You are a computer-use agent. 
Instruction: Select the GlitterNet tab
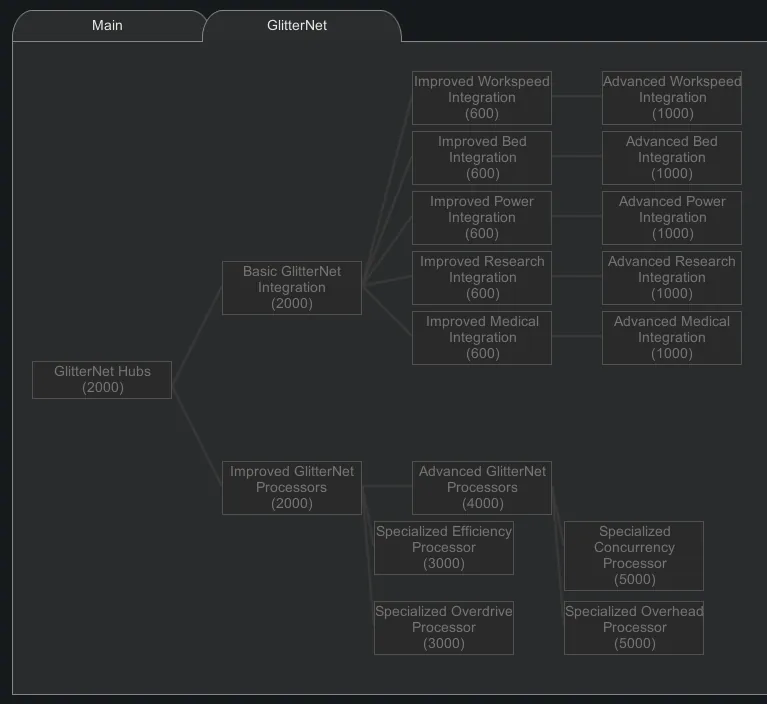[297, 25]
